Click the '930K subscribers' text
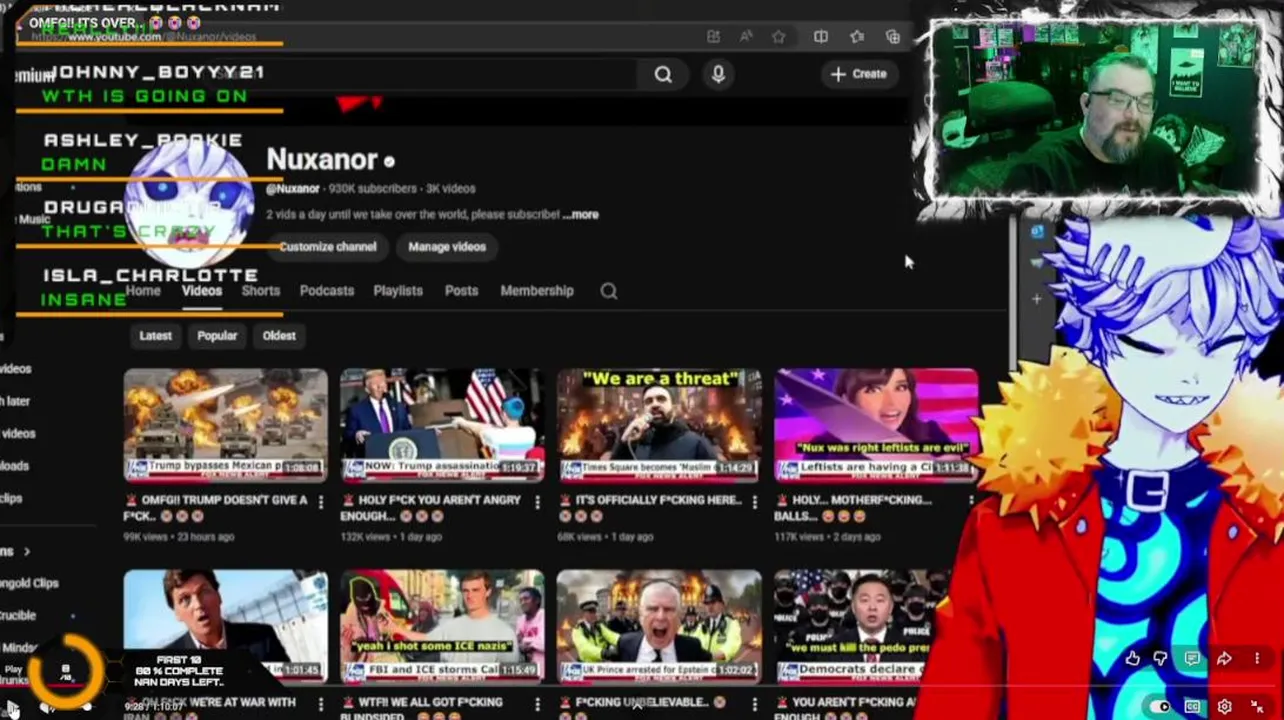1284x720 pixels. [372, 188]
